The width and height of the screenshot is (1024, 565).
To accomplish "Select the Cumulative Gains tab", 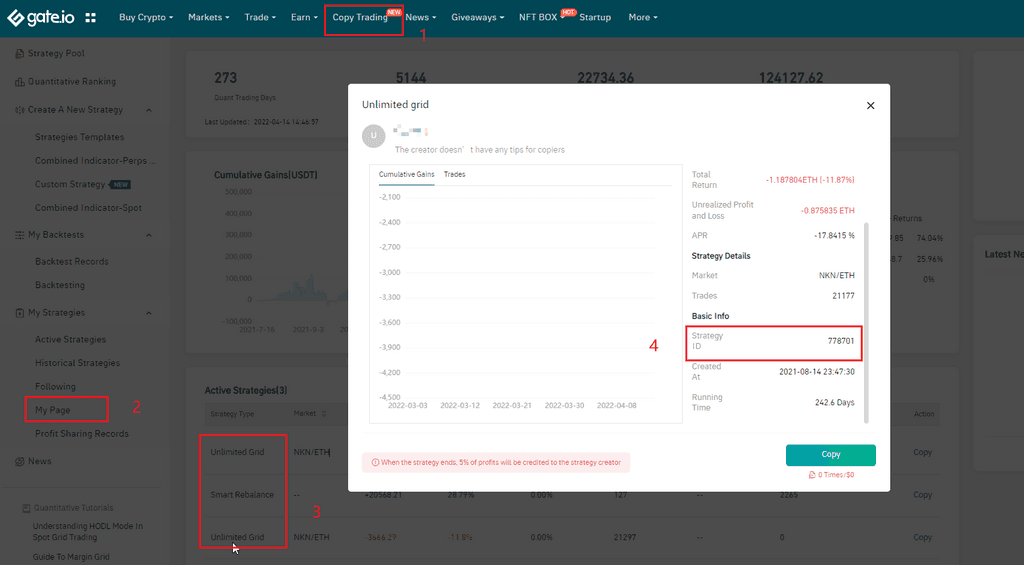I will tap(406, 175).
